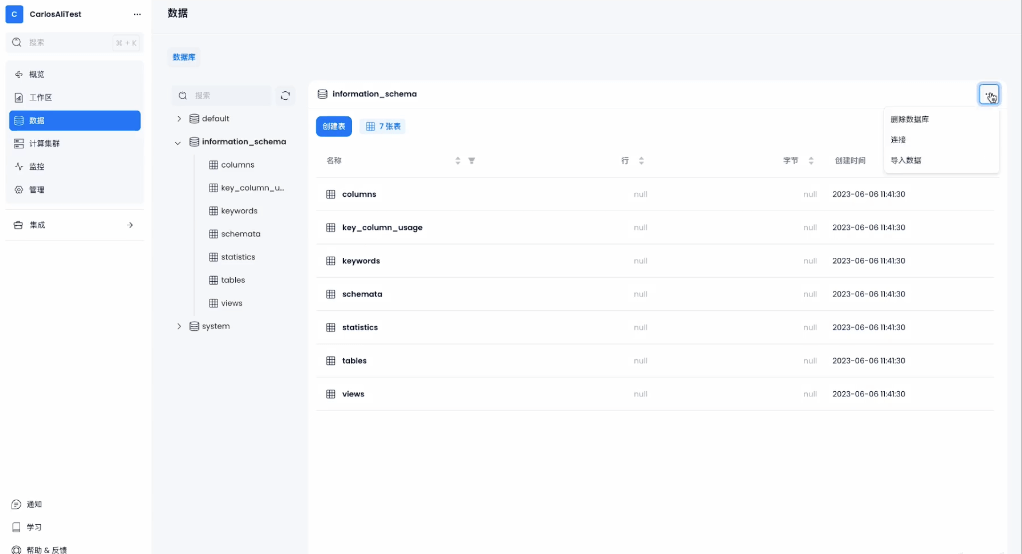
Task: Click the table icon beside schemata row
Action: tap(330, 294)
